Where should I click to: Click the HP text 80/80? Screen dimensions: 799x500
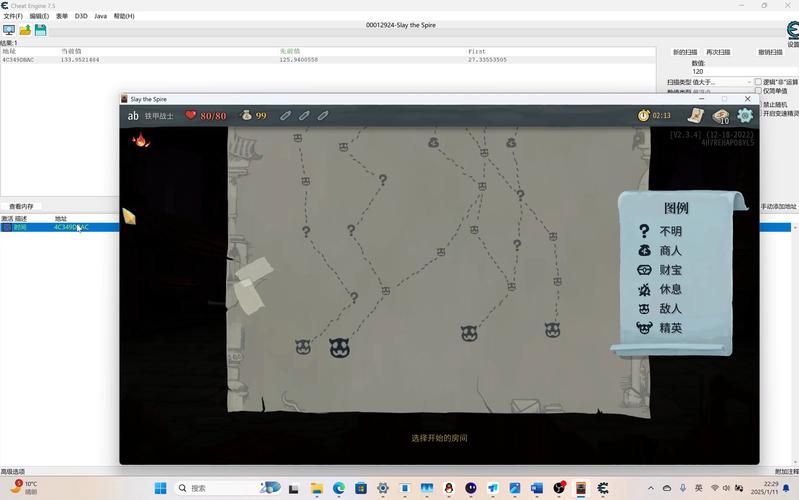tap(213, 116)
